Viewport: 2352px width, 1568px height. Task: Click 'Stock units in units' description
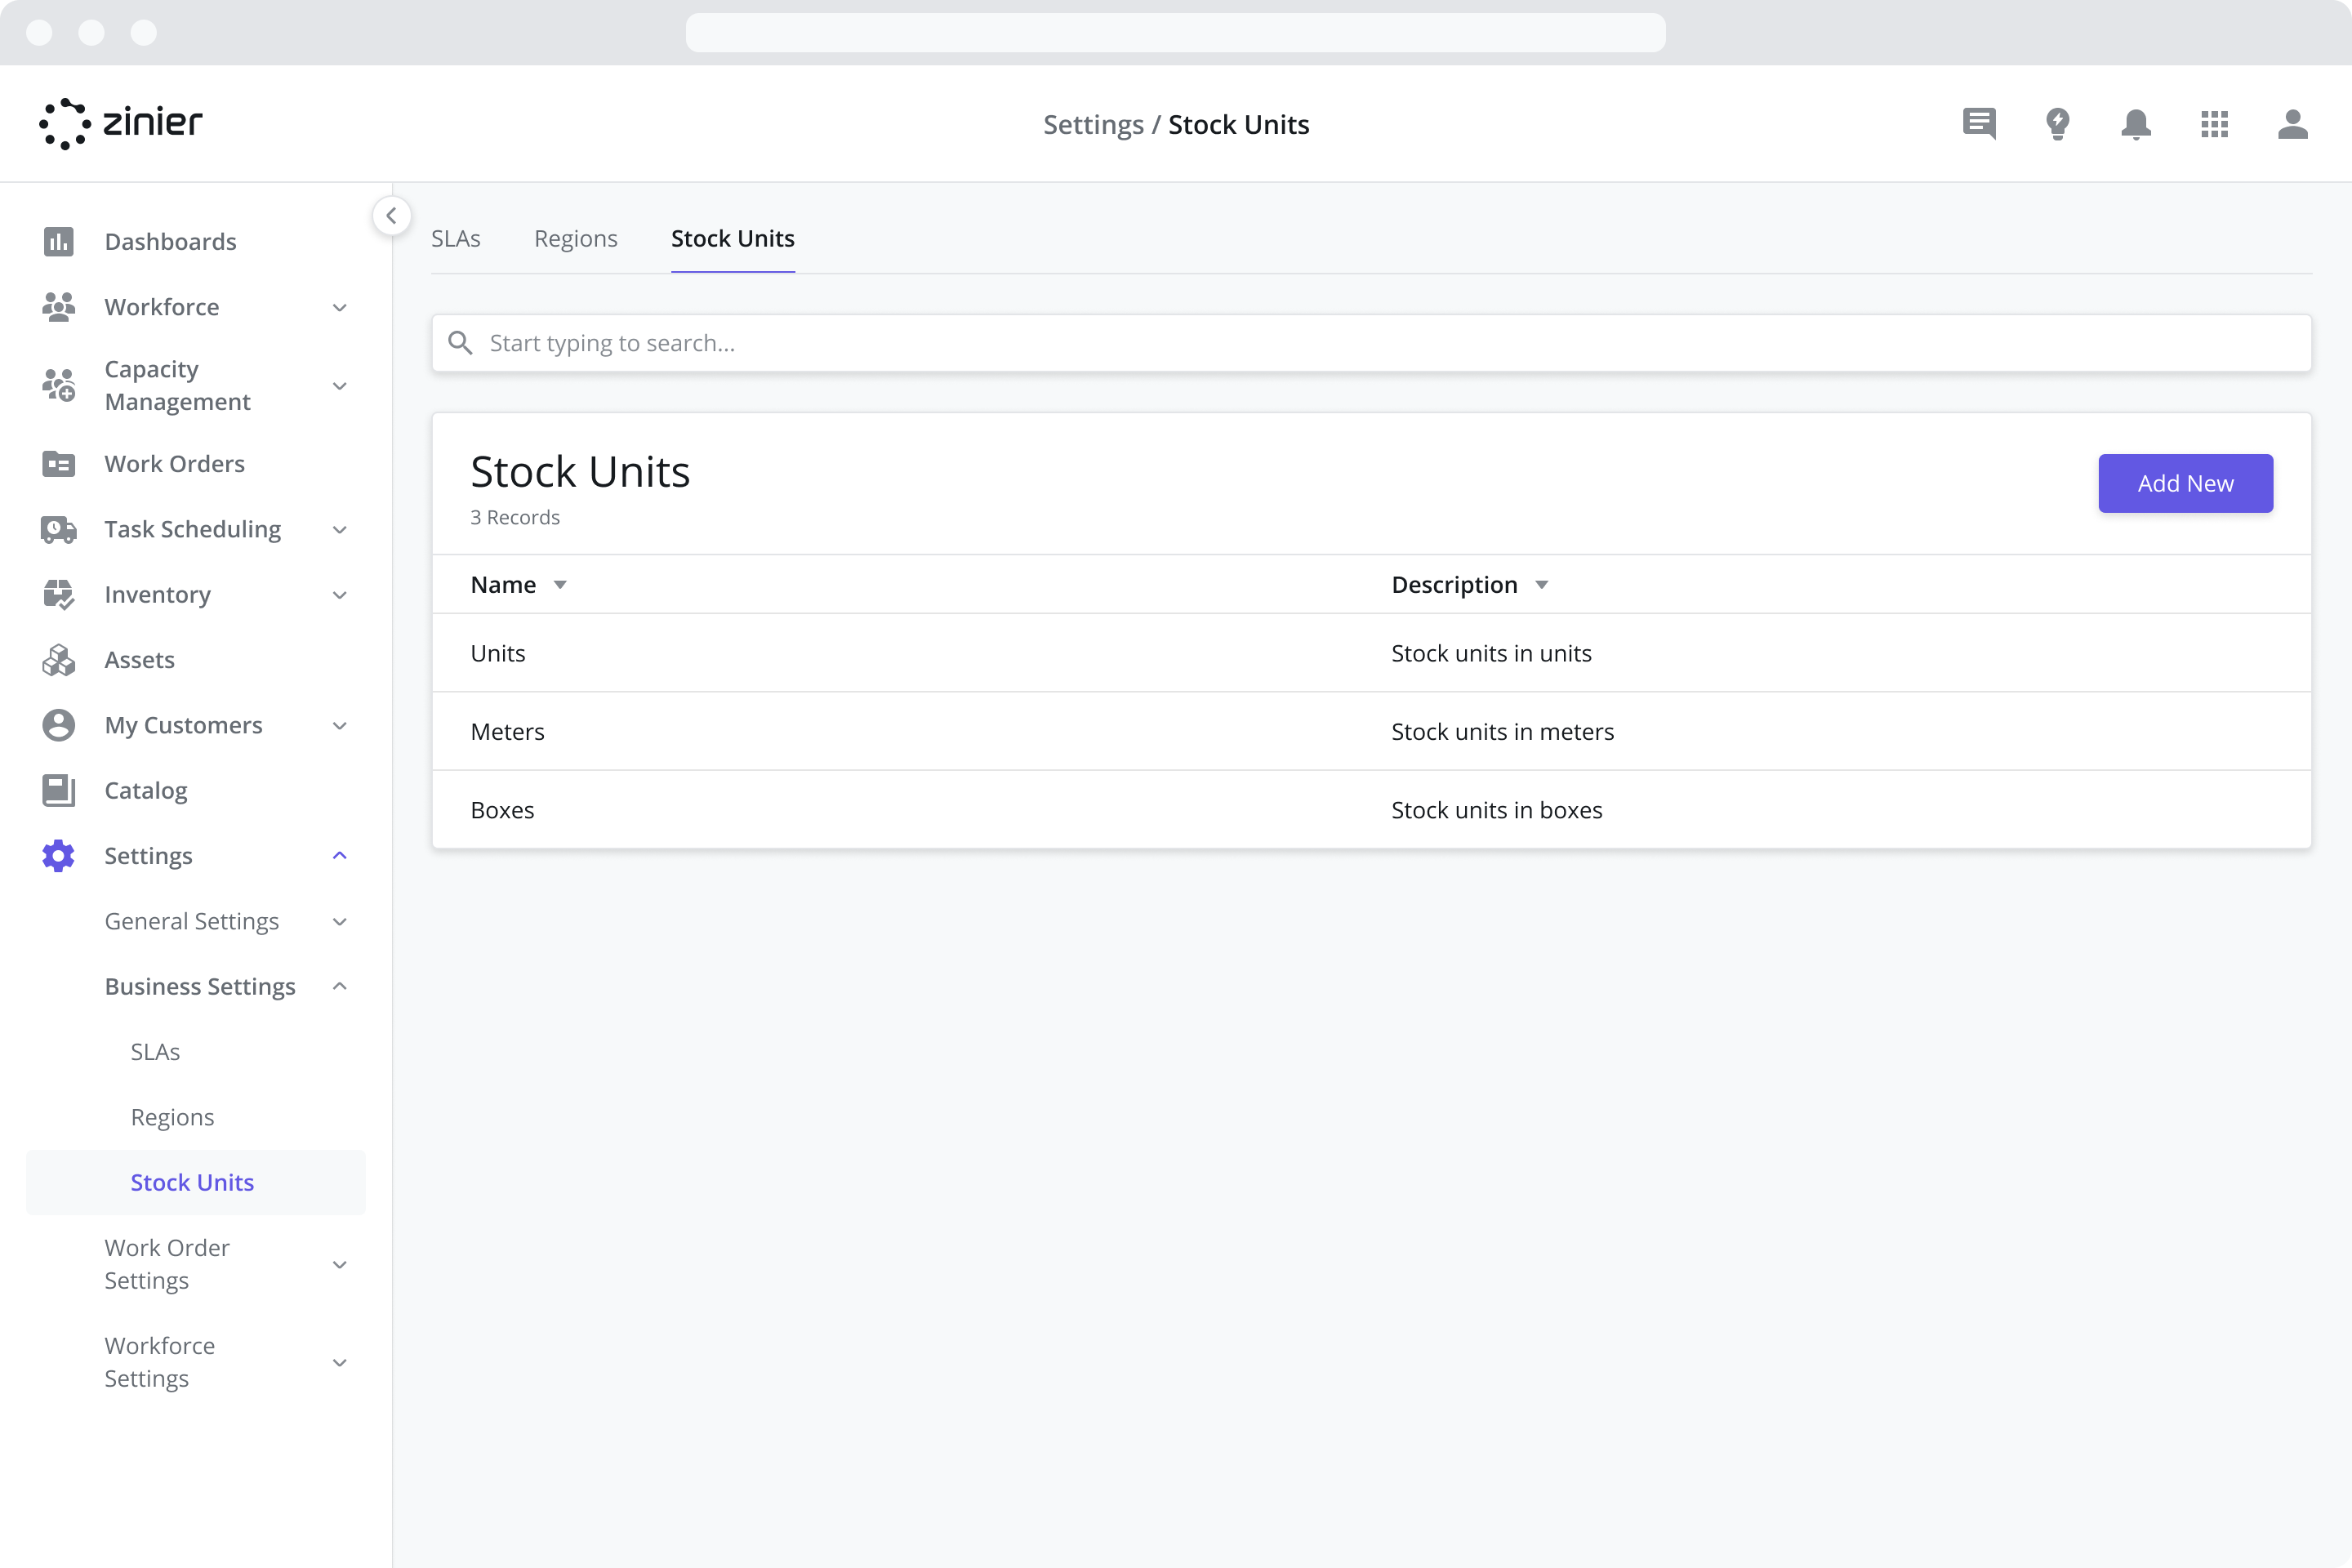pos(1491,653)
